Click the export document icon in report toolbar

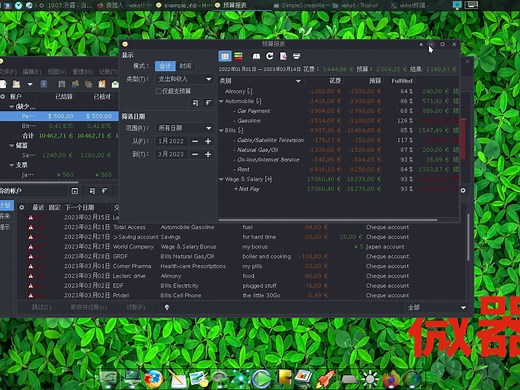click(283, 56)
